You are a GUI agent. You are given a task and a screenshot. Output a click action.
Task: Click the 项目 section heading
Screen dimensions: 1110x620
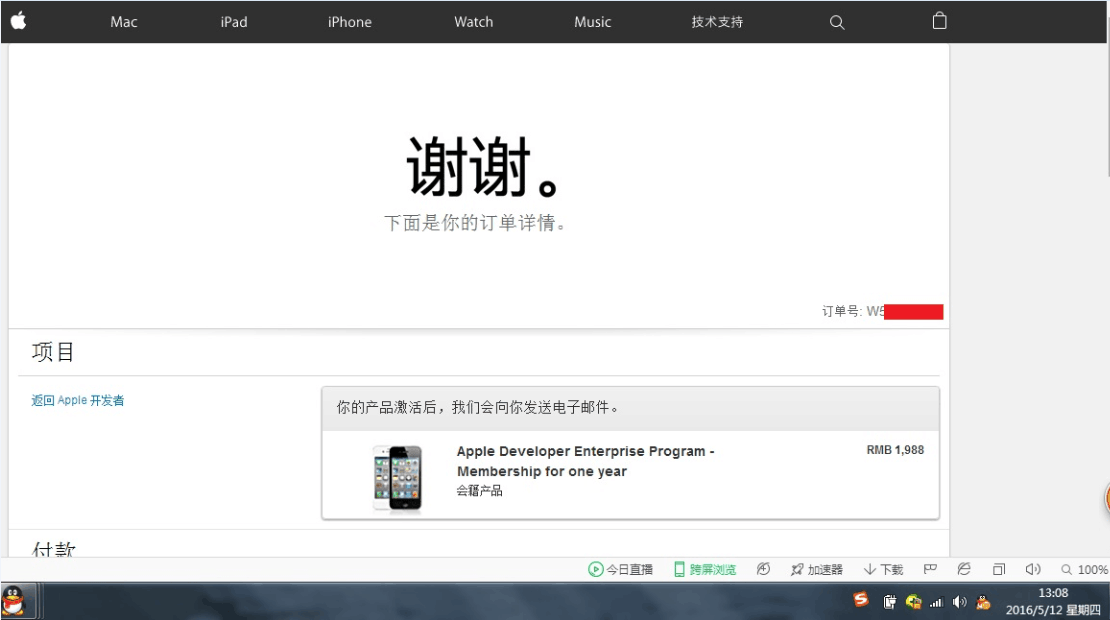tap(53, 352)
